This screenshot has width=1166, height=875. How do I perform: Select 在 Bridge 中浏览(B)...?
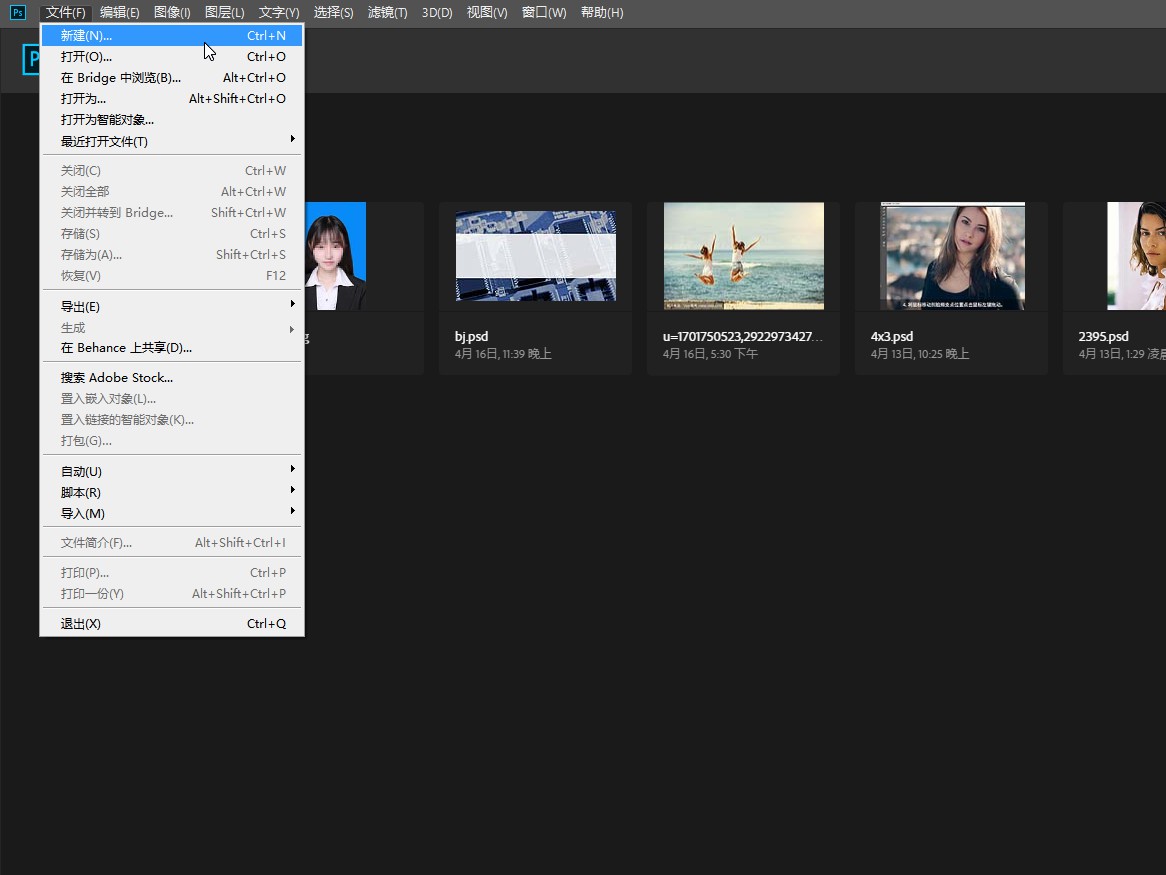tap(172, 77)
